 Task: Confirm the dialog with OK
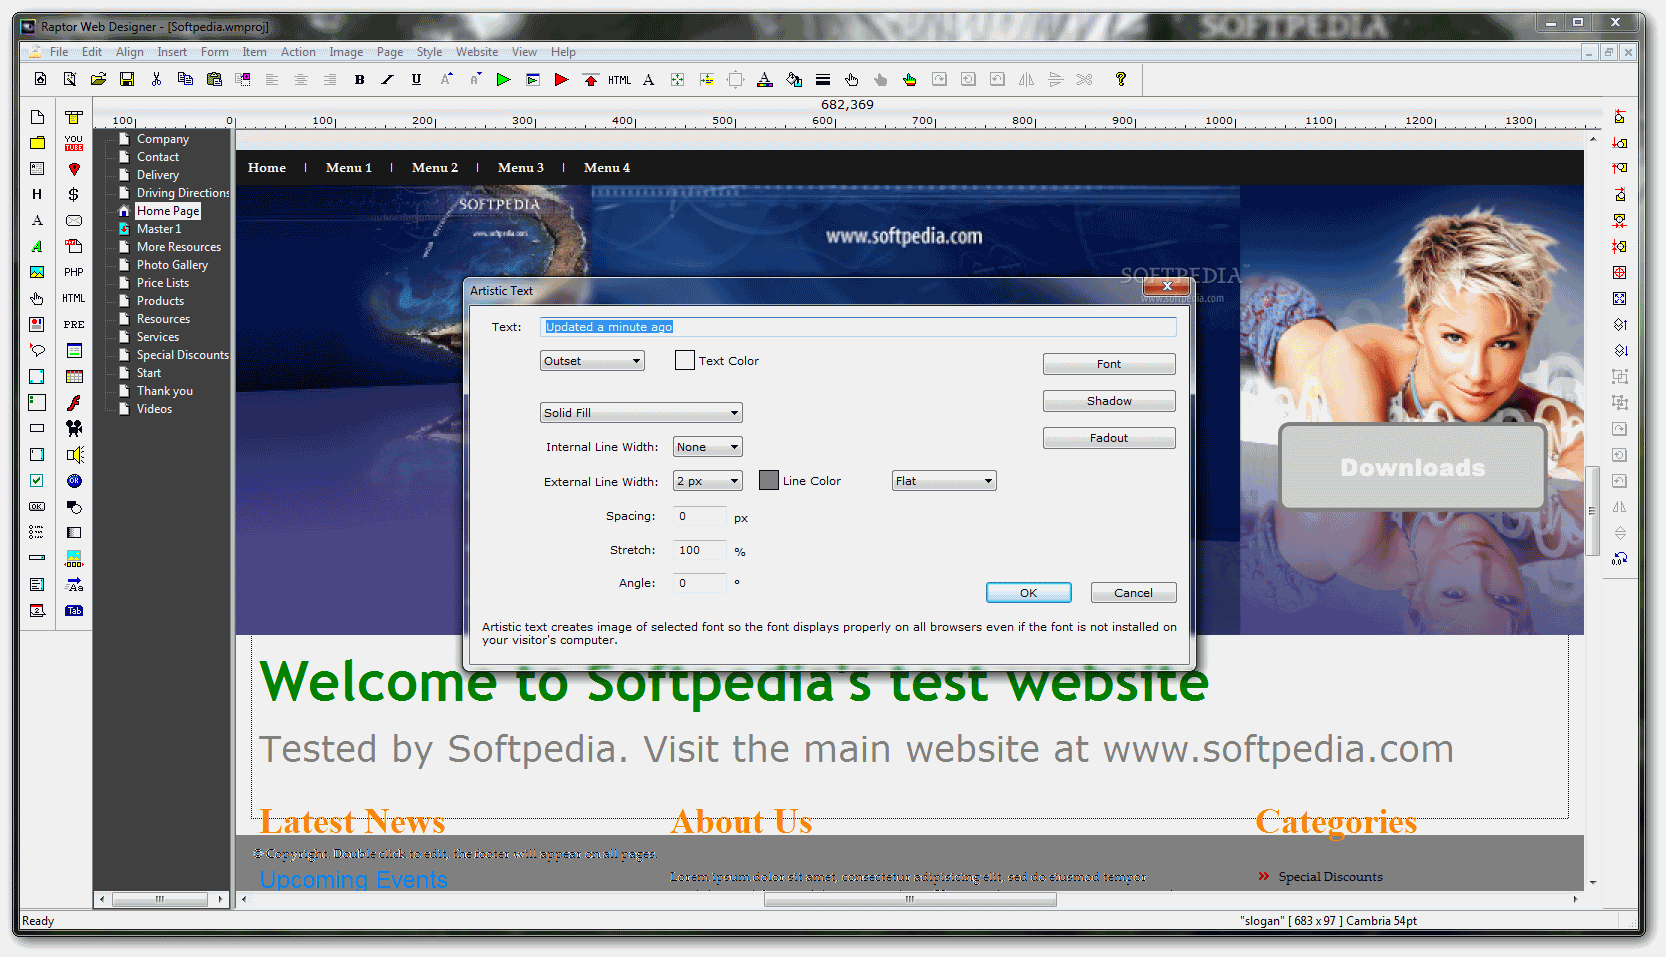1029,593
